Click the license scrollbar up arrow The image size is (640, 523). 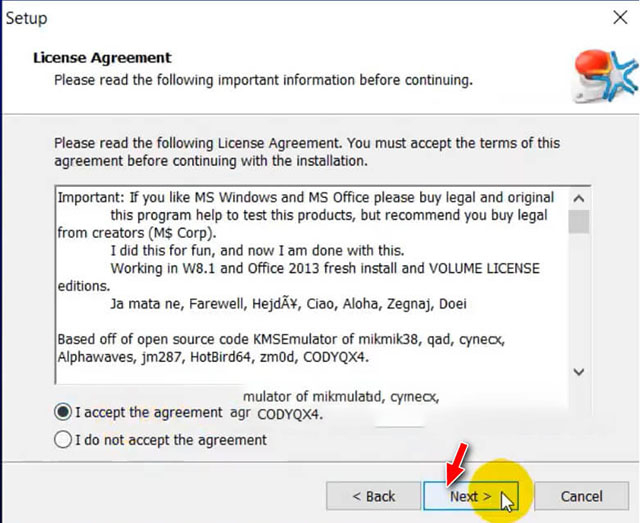click(579, 199)
